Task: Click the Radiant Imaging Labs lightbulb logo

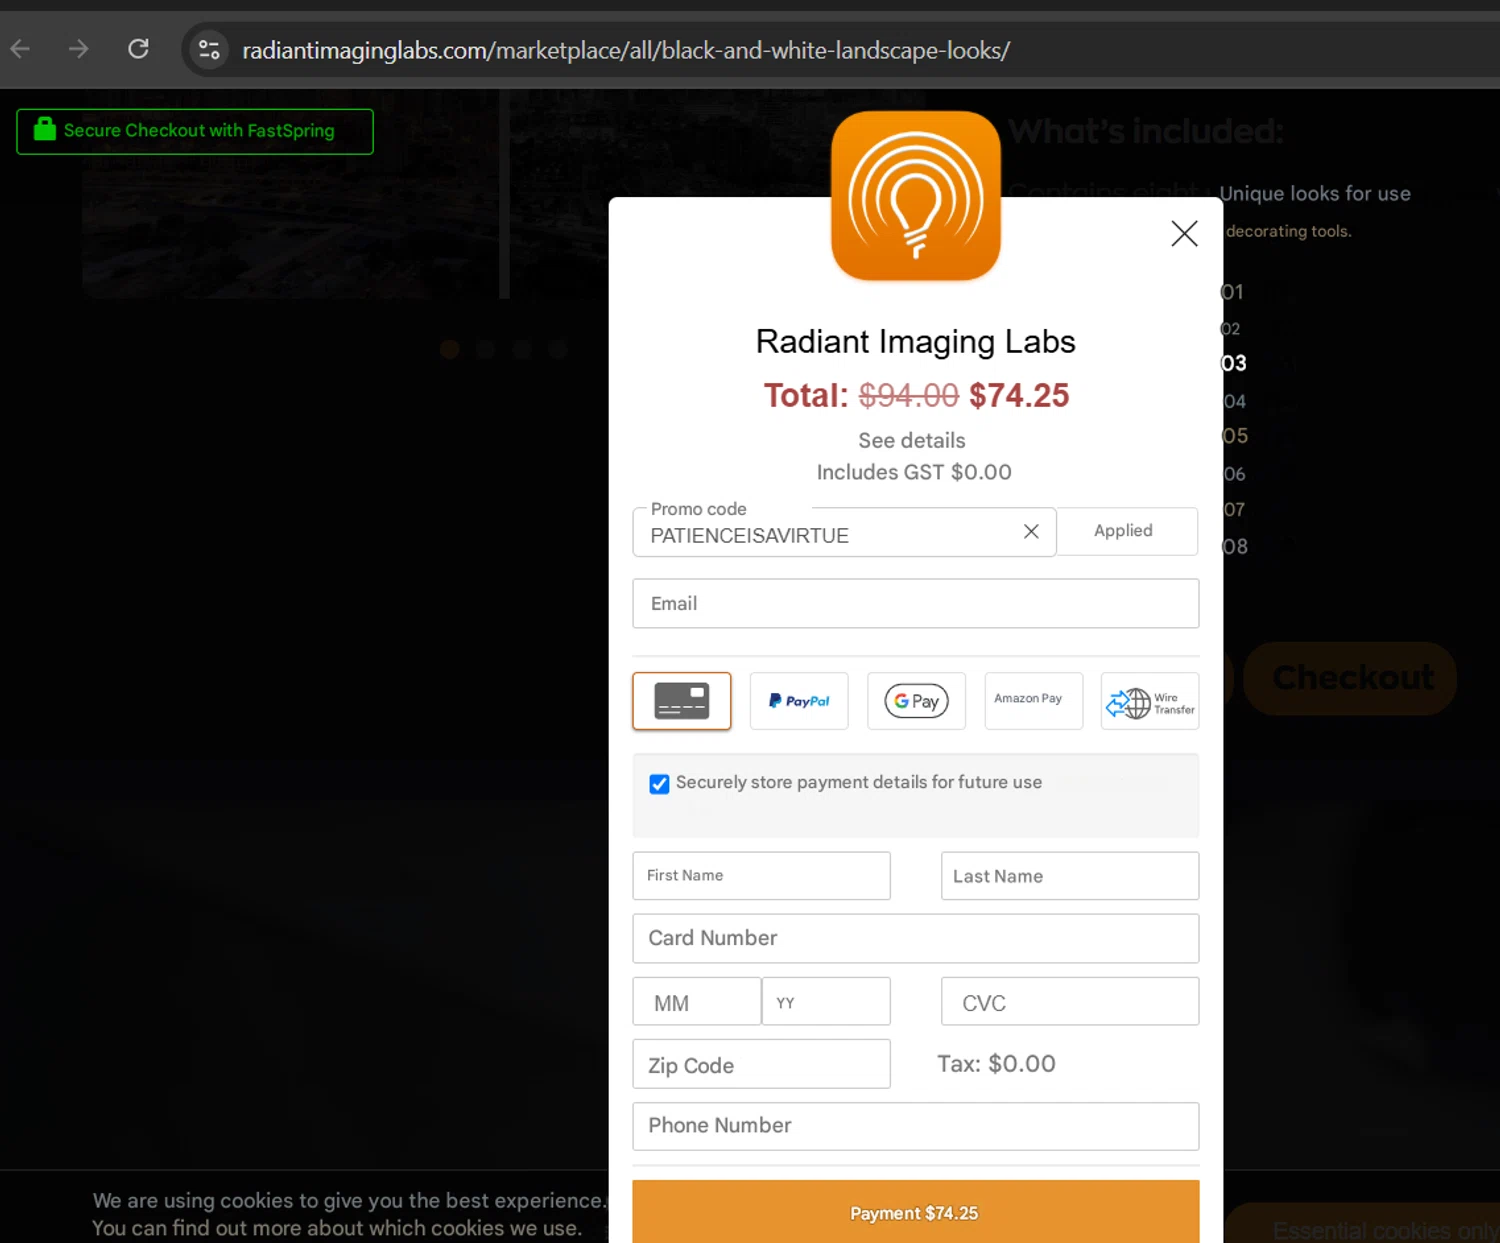Action: pyautogui.click(x=916, y=196)
